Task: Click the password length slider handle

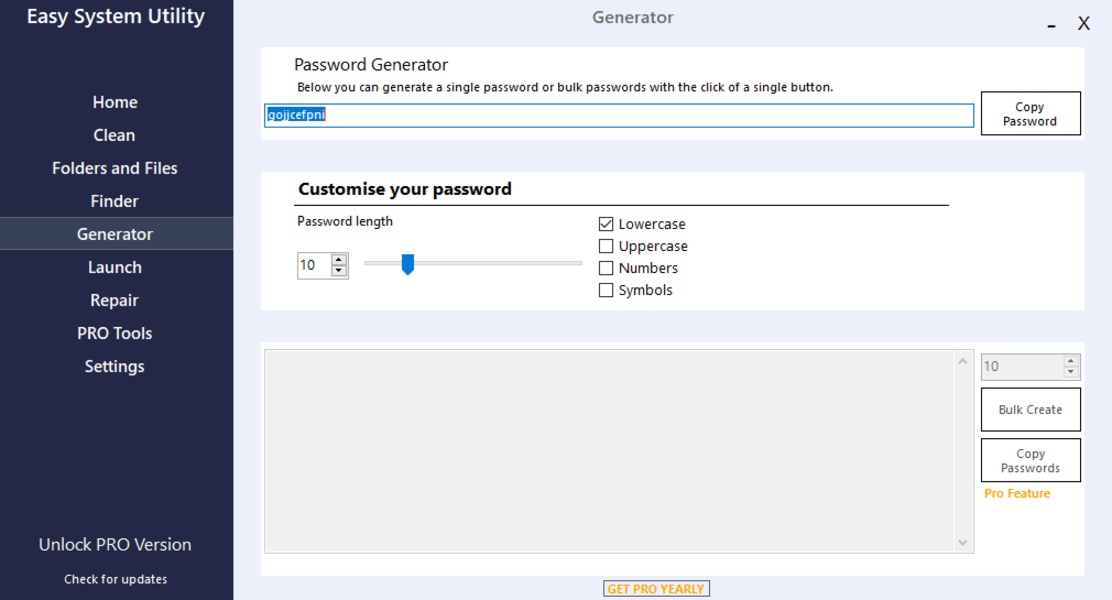Action: pos(407,264)
